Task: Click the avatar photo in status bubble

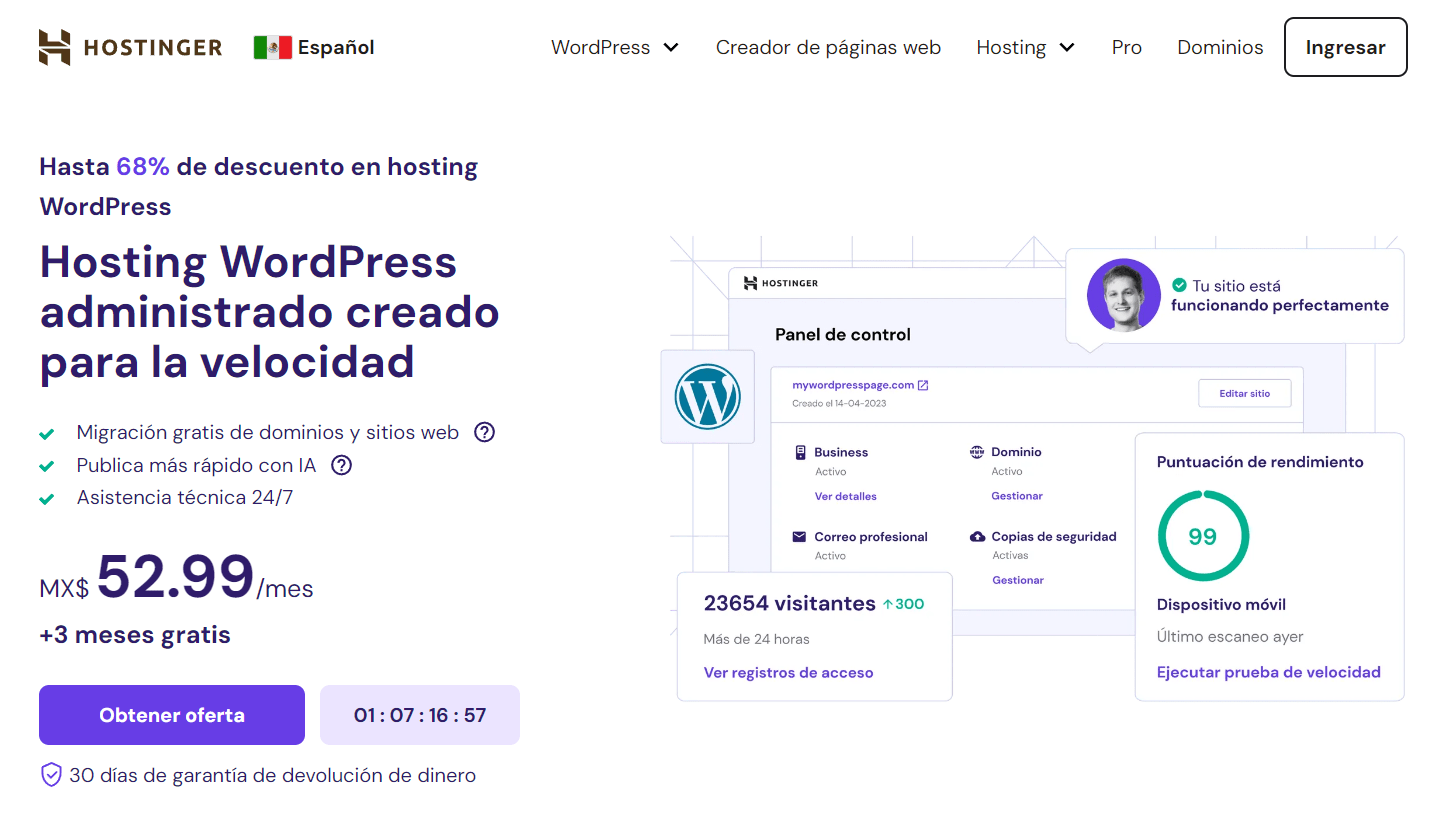Action: click(1124, 295)
